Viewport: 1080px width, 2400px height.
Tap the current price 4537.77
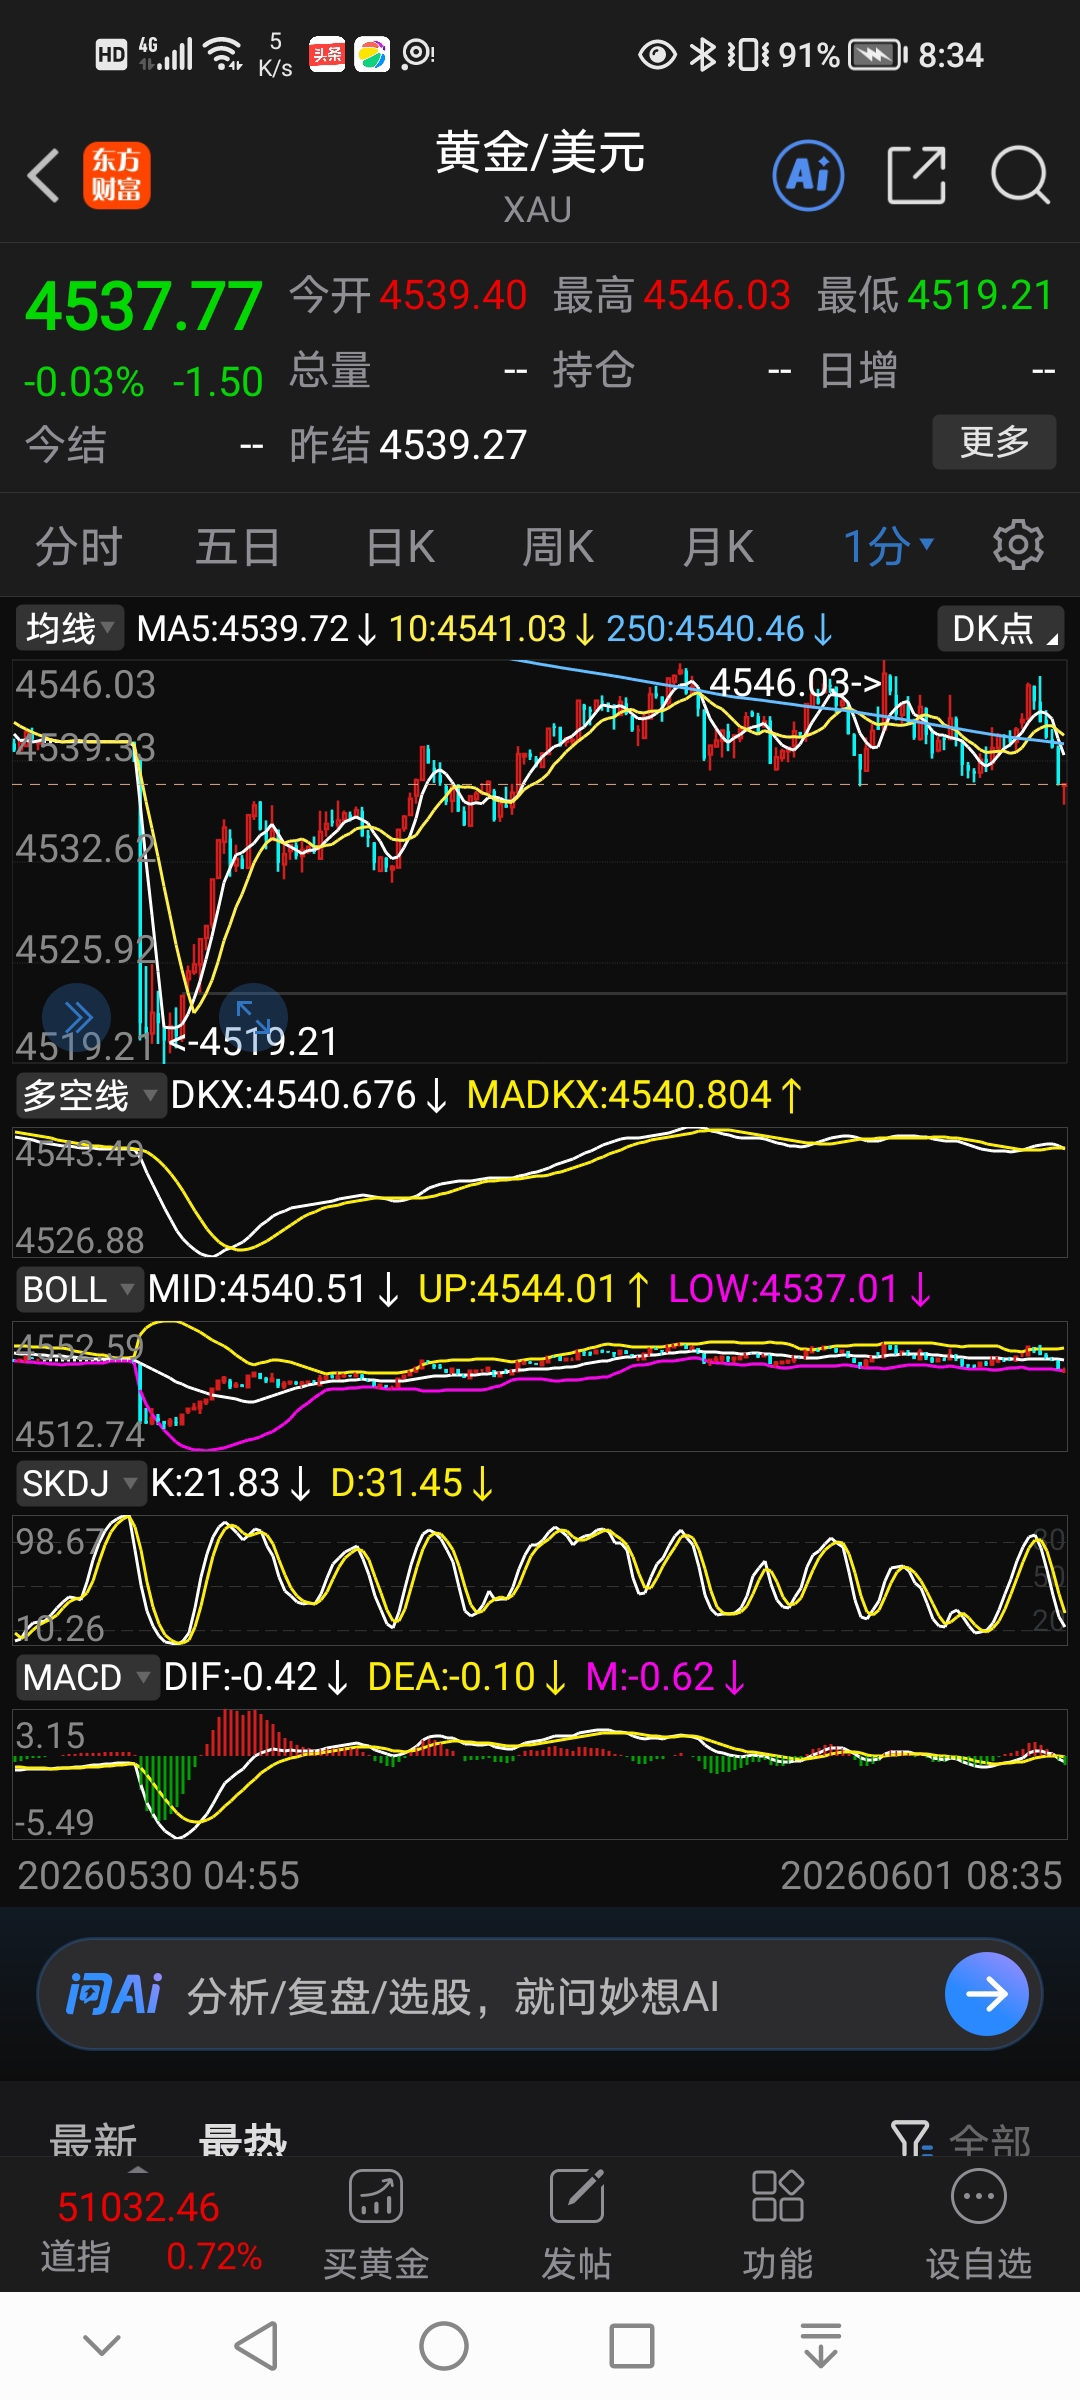tap(144, 306)
